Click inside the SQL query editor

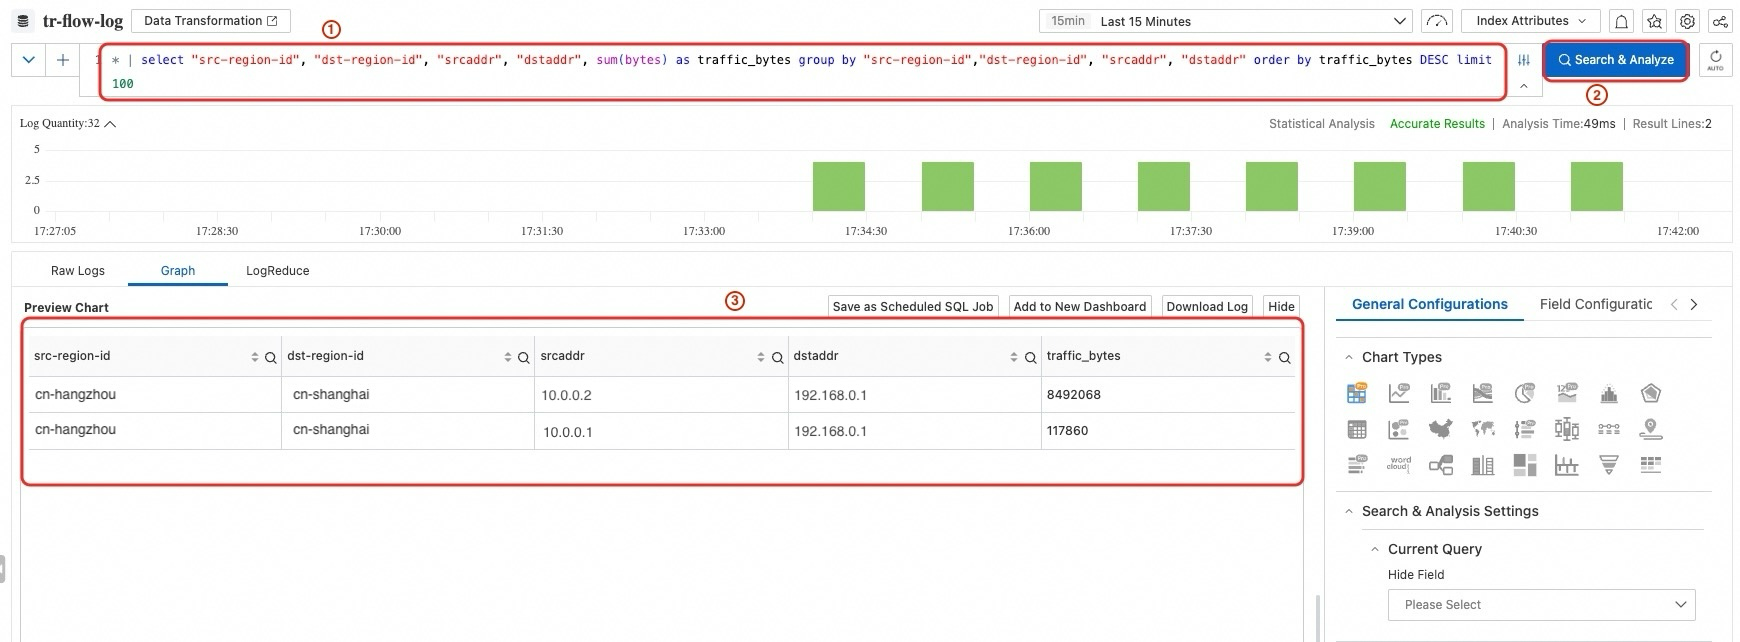pyautogui.click(x=802, y=72)
